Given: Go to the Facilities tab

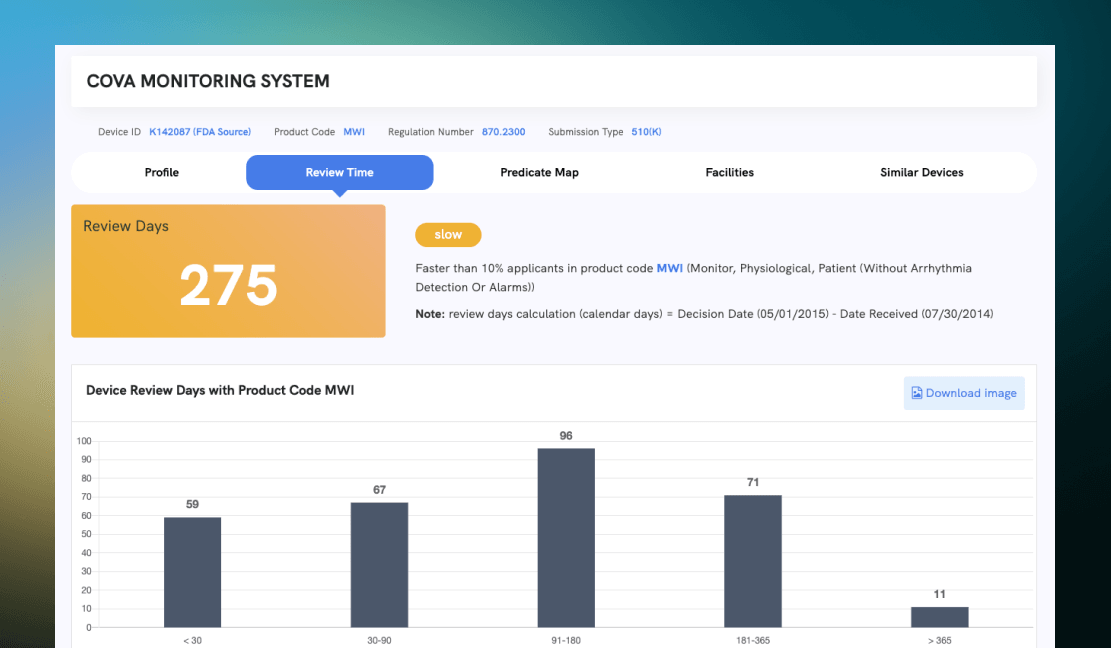Looking at the screenshot, I should coord(729,173).
